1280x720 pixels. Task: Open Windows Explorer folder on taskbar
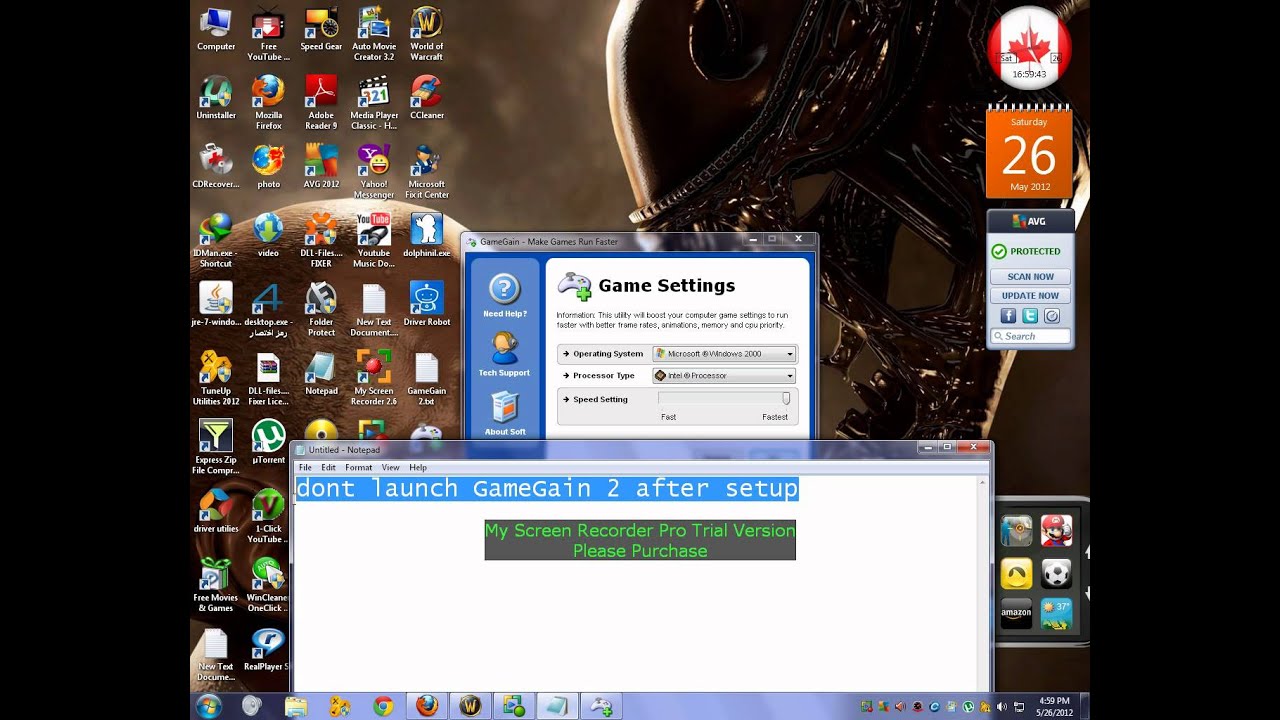tap(296, 706)
